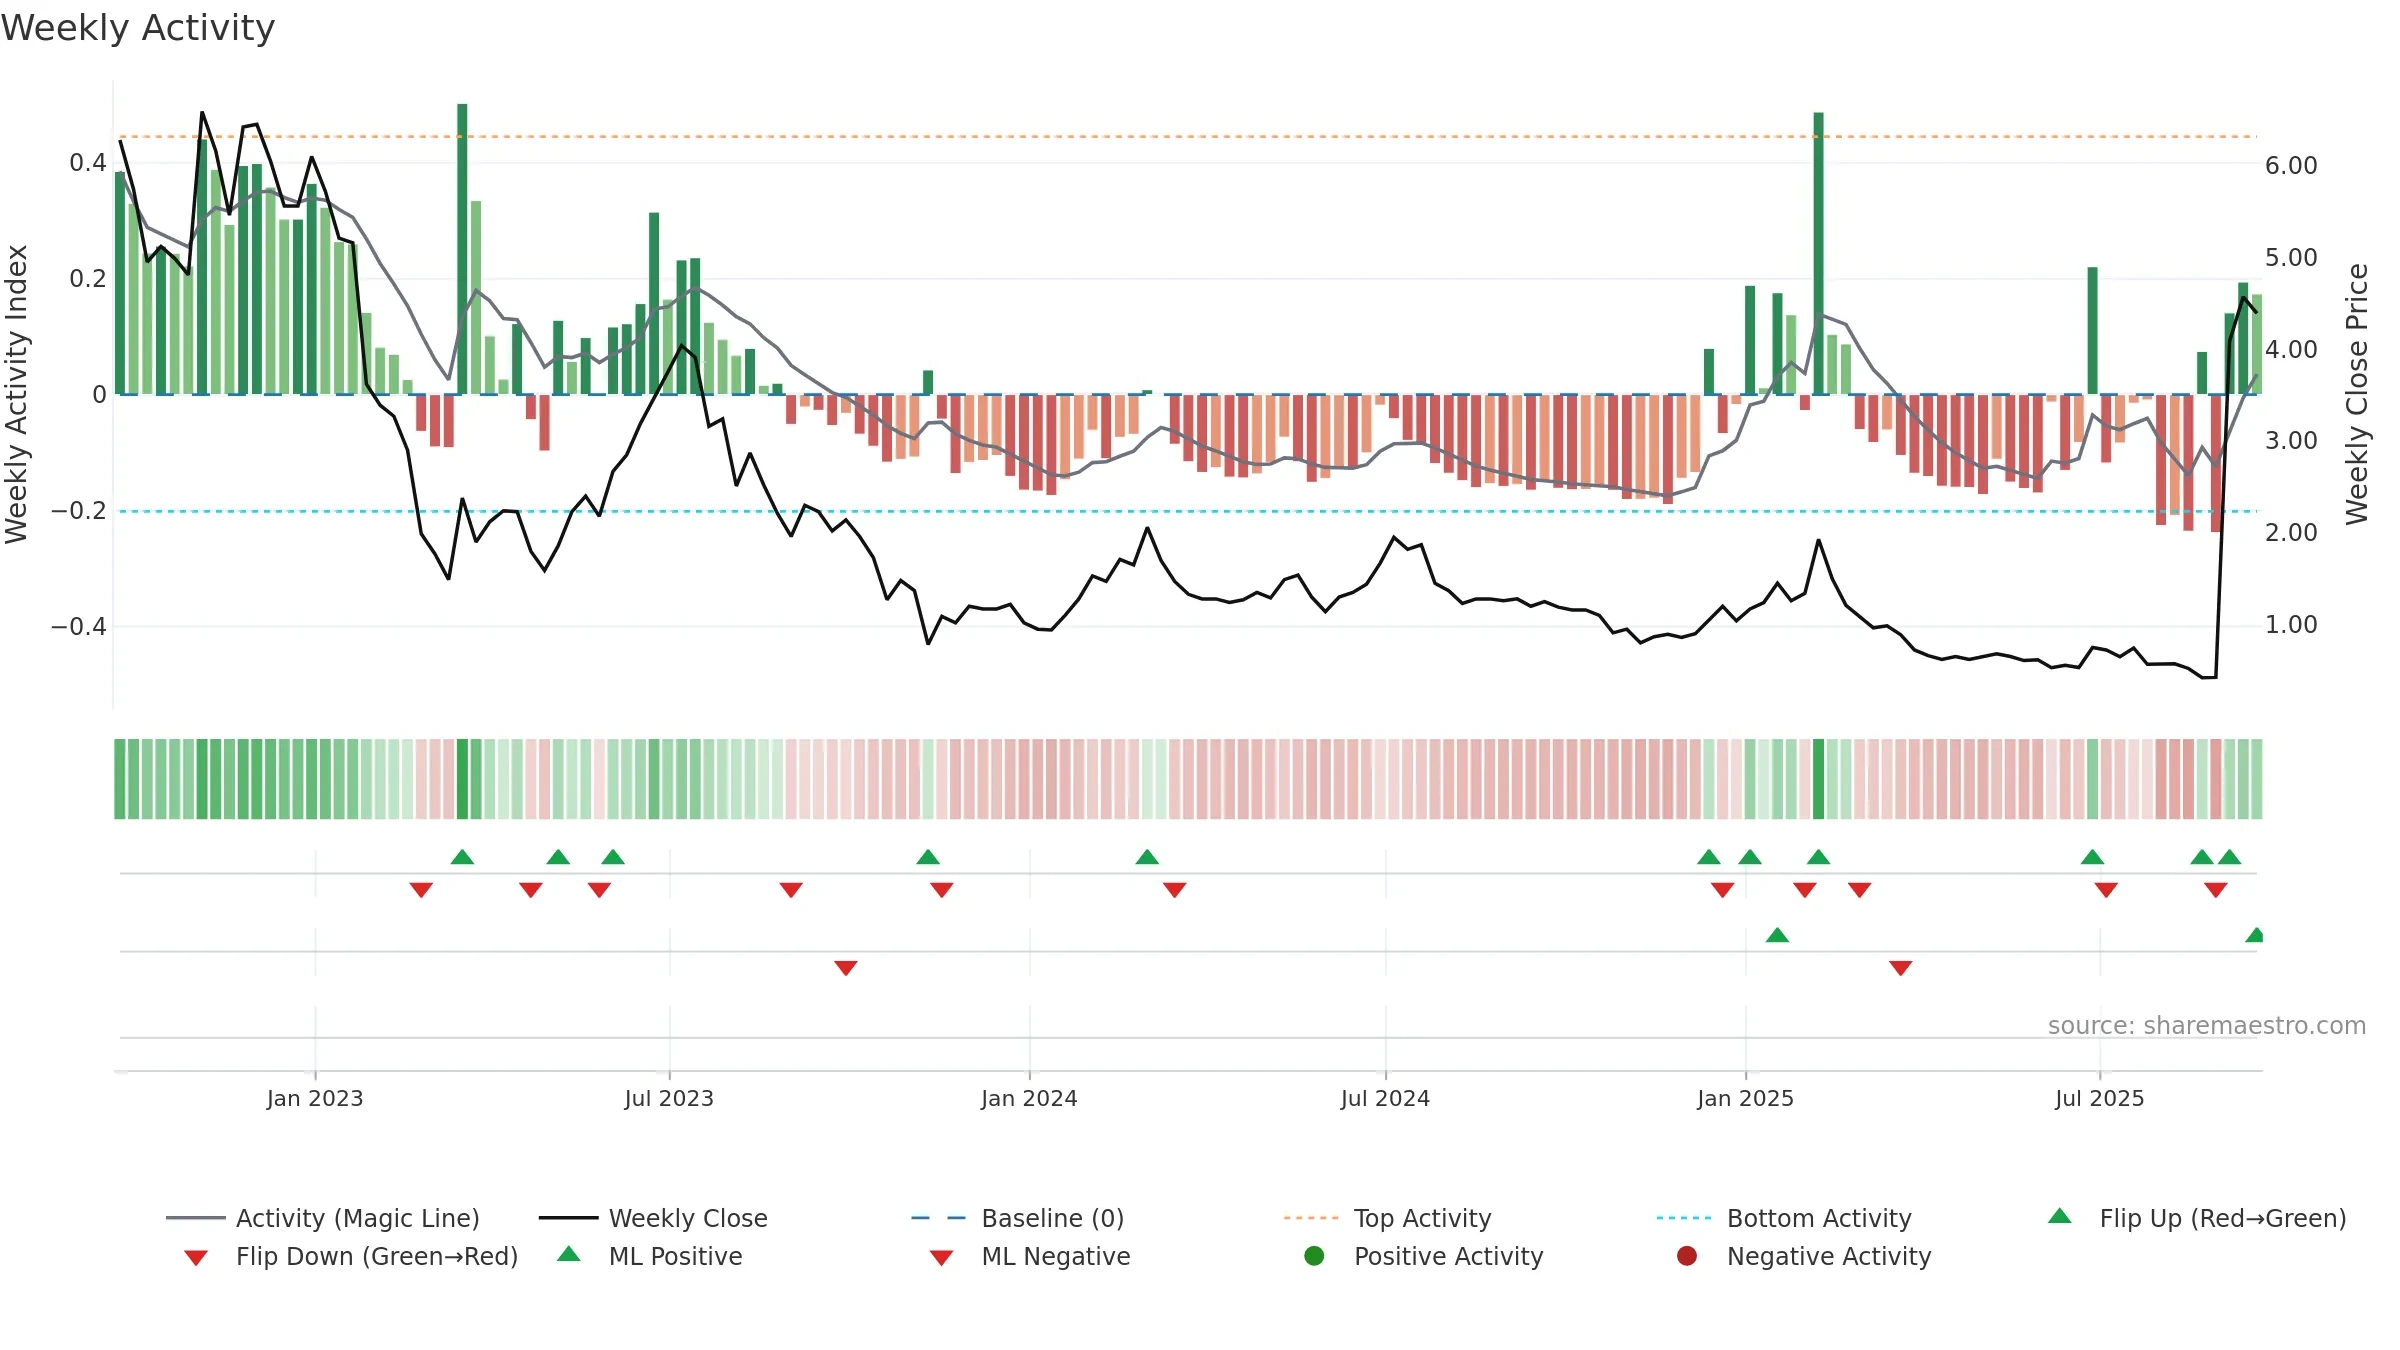The width and height of the screenshot is (2400, 1350).
Task: Click the green Positive Activity legend circle
Action: coord(1314,1255)
